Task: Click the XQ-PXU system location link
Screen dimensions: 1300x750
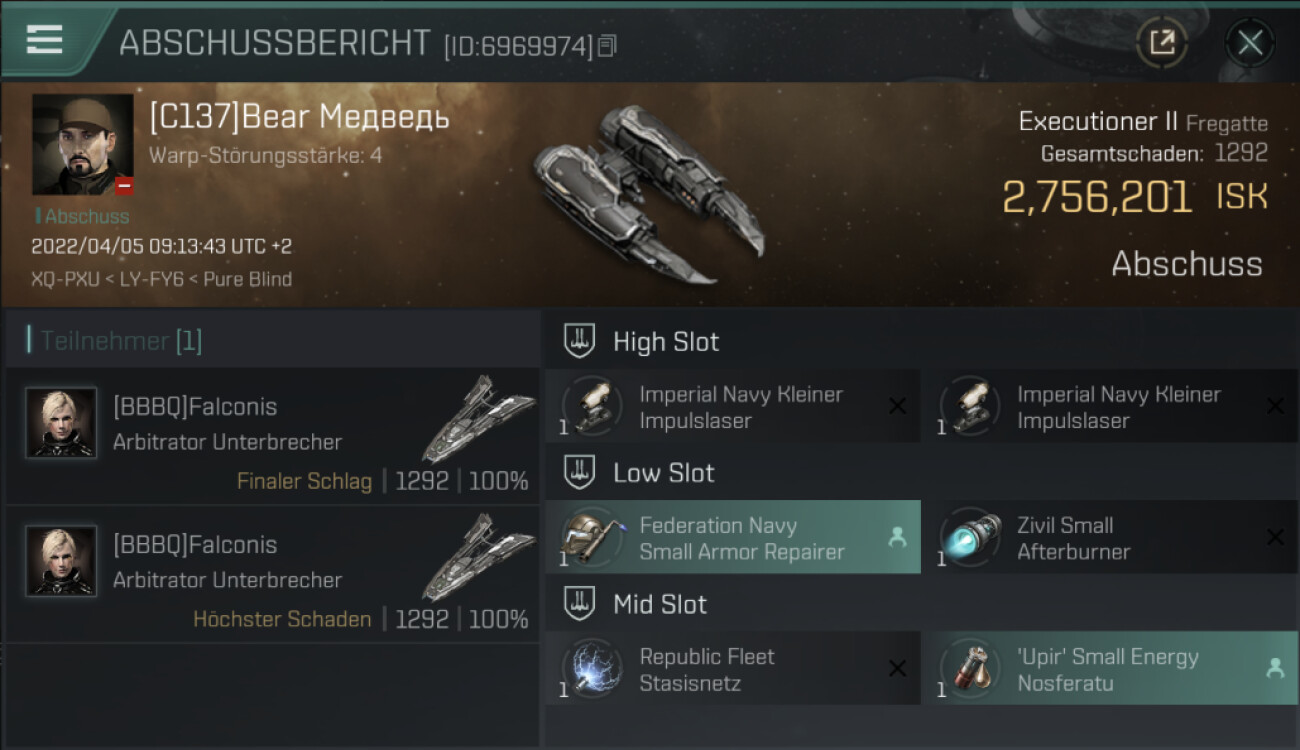Action: pyautogui.click(x=65, y=279)
